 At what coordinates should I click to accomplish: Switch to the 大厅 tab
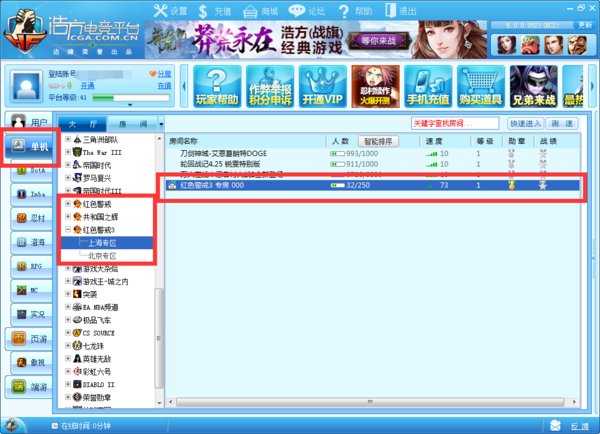tap(83, 124)
